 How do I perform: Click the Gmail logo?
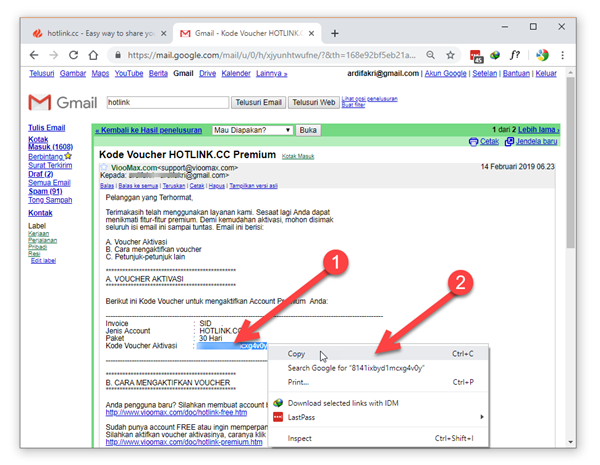tap(63, 103)
